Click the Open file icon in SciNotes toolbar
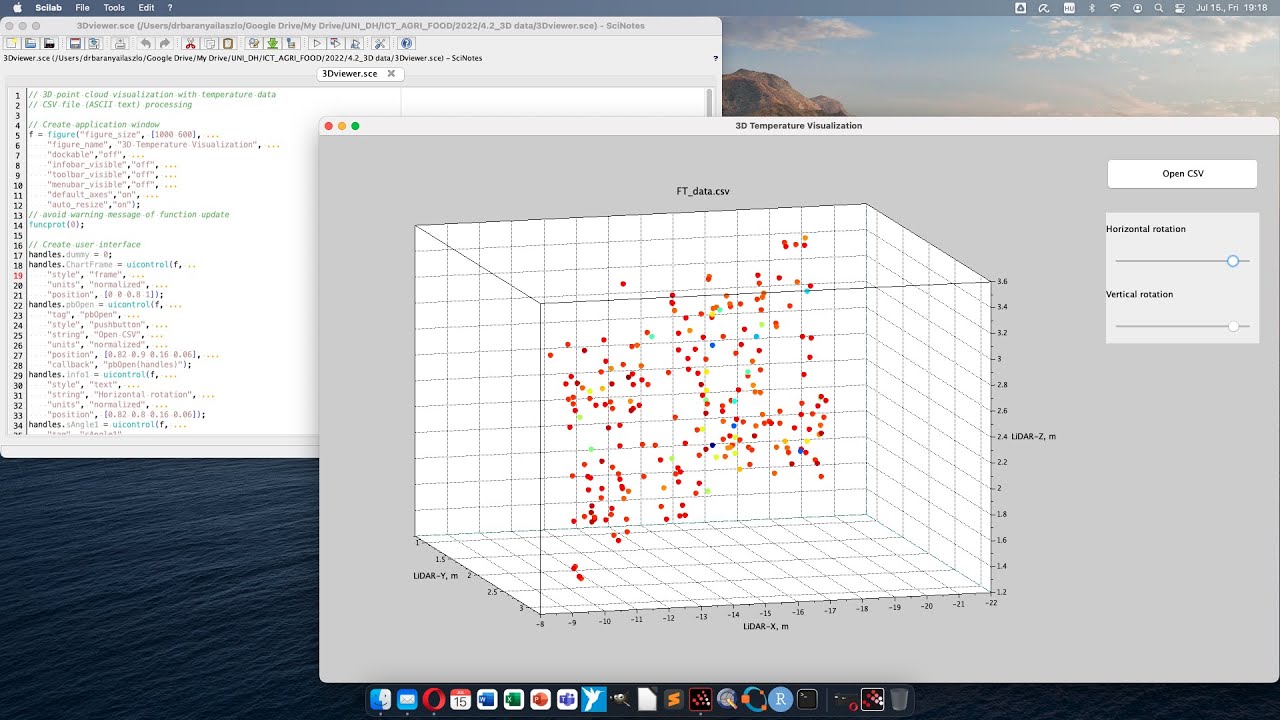Screen dimensions: 1280x720 (31, 43)
